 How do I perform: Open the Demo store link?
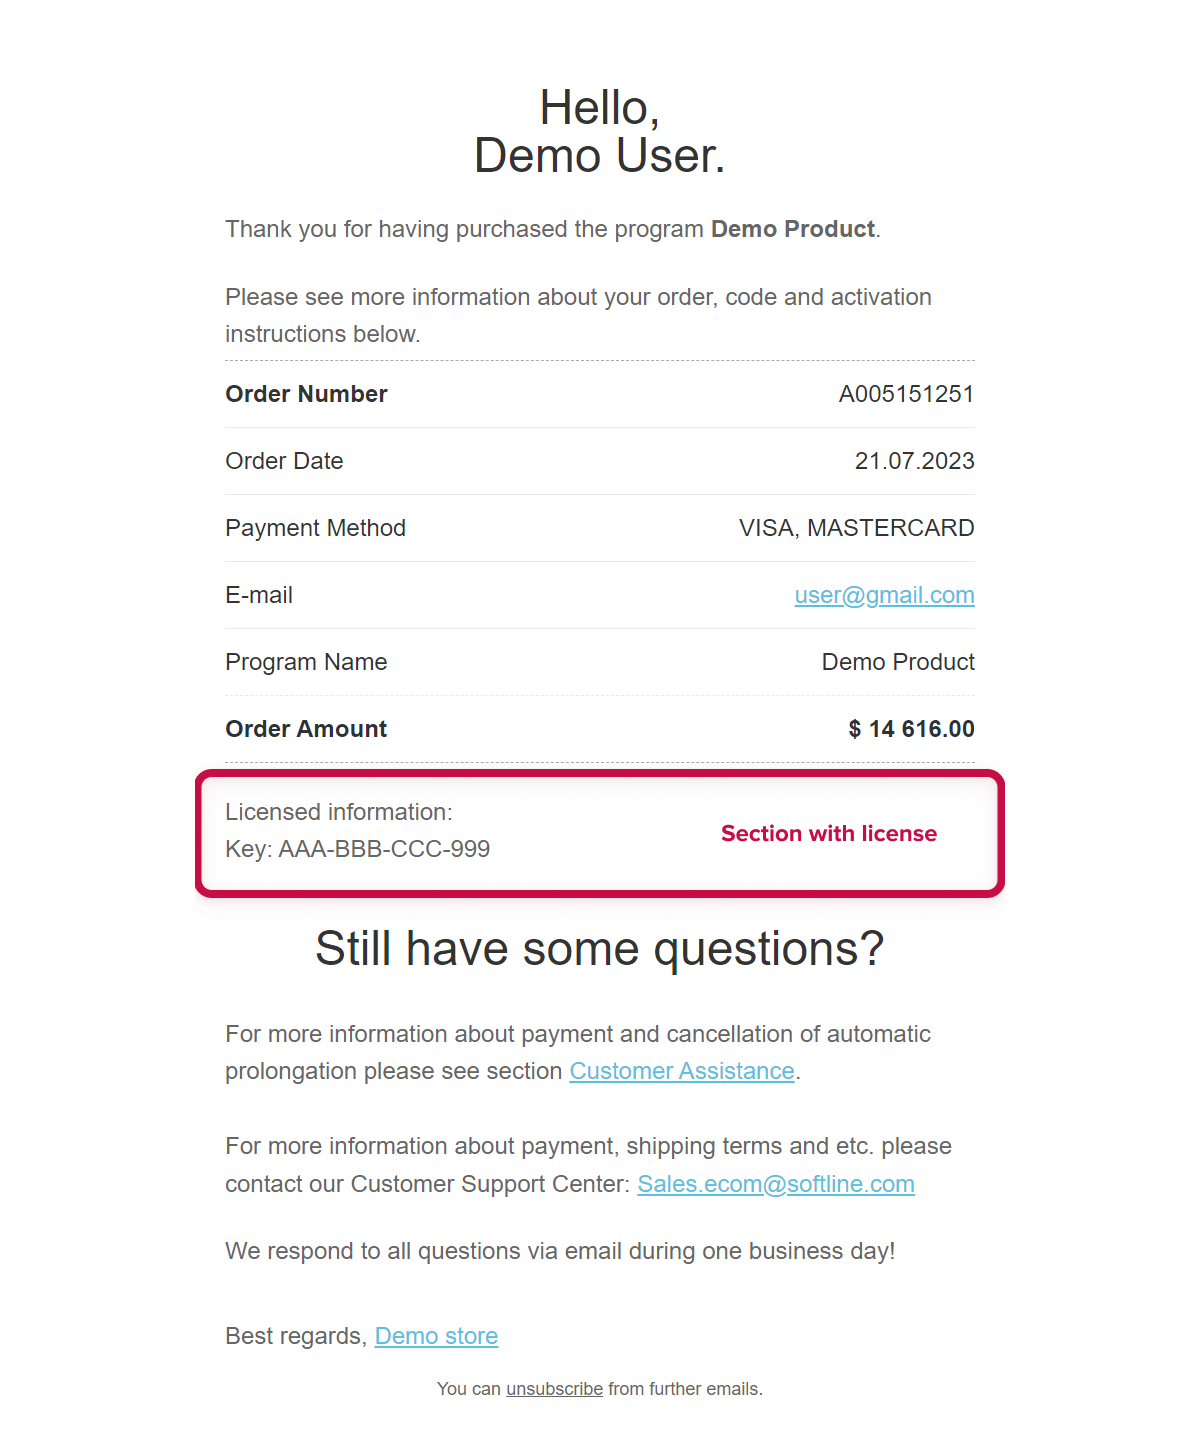tap(436, 1336)
